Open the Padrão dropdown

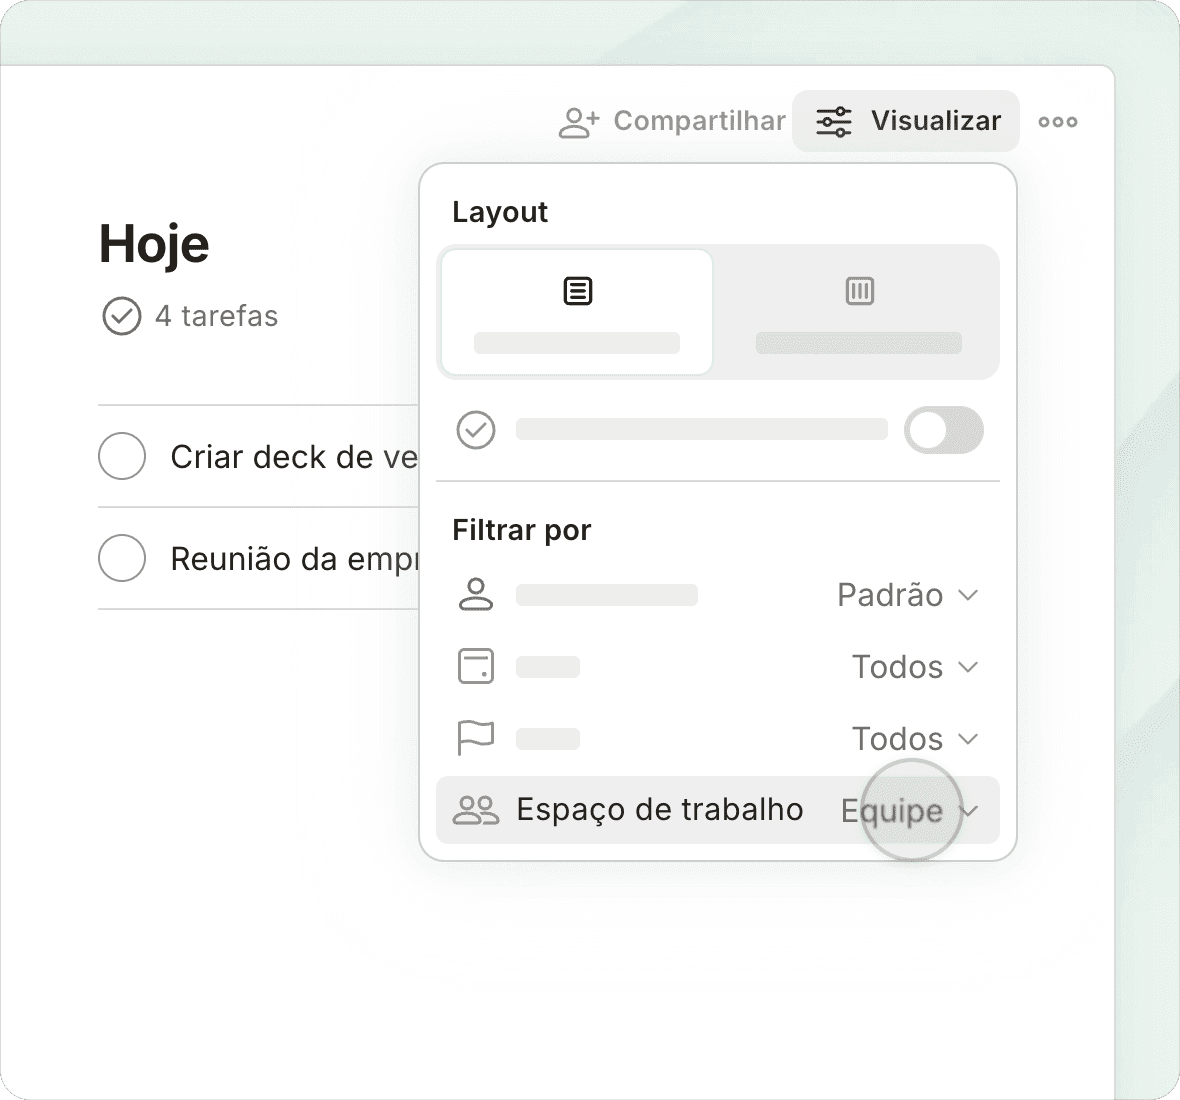906,595
